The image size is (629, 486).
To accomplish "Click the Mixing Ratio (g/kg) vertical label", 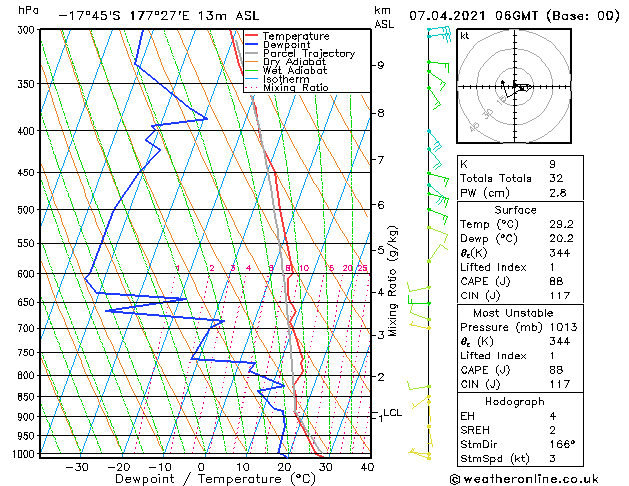I will [x=392, y=281].
